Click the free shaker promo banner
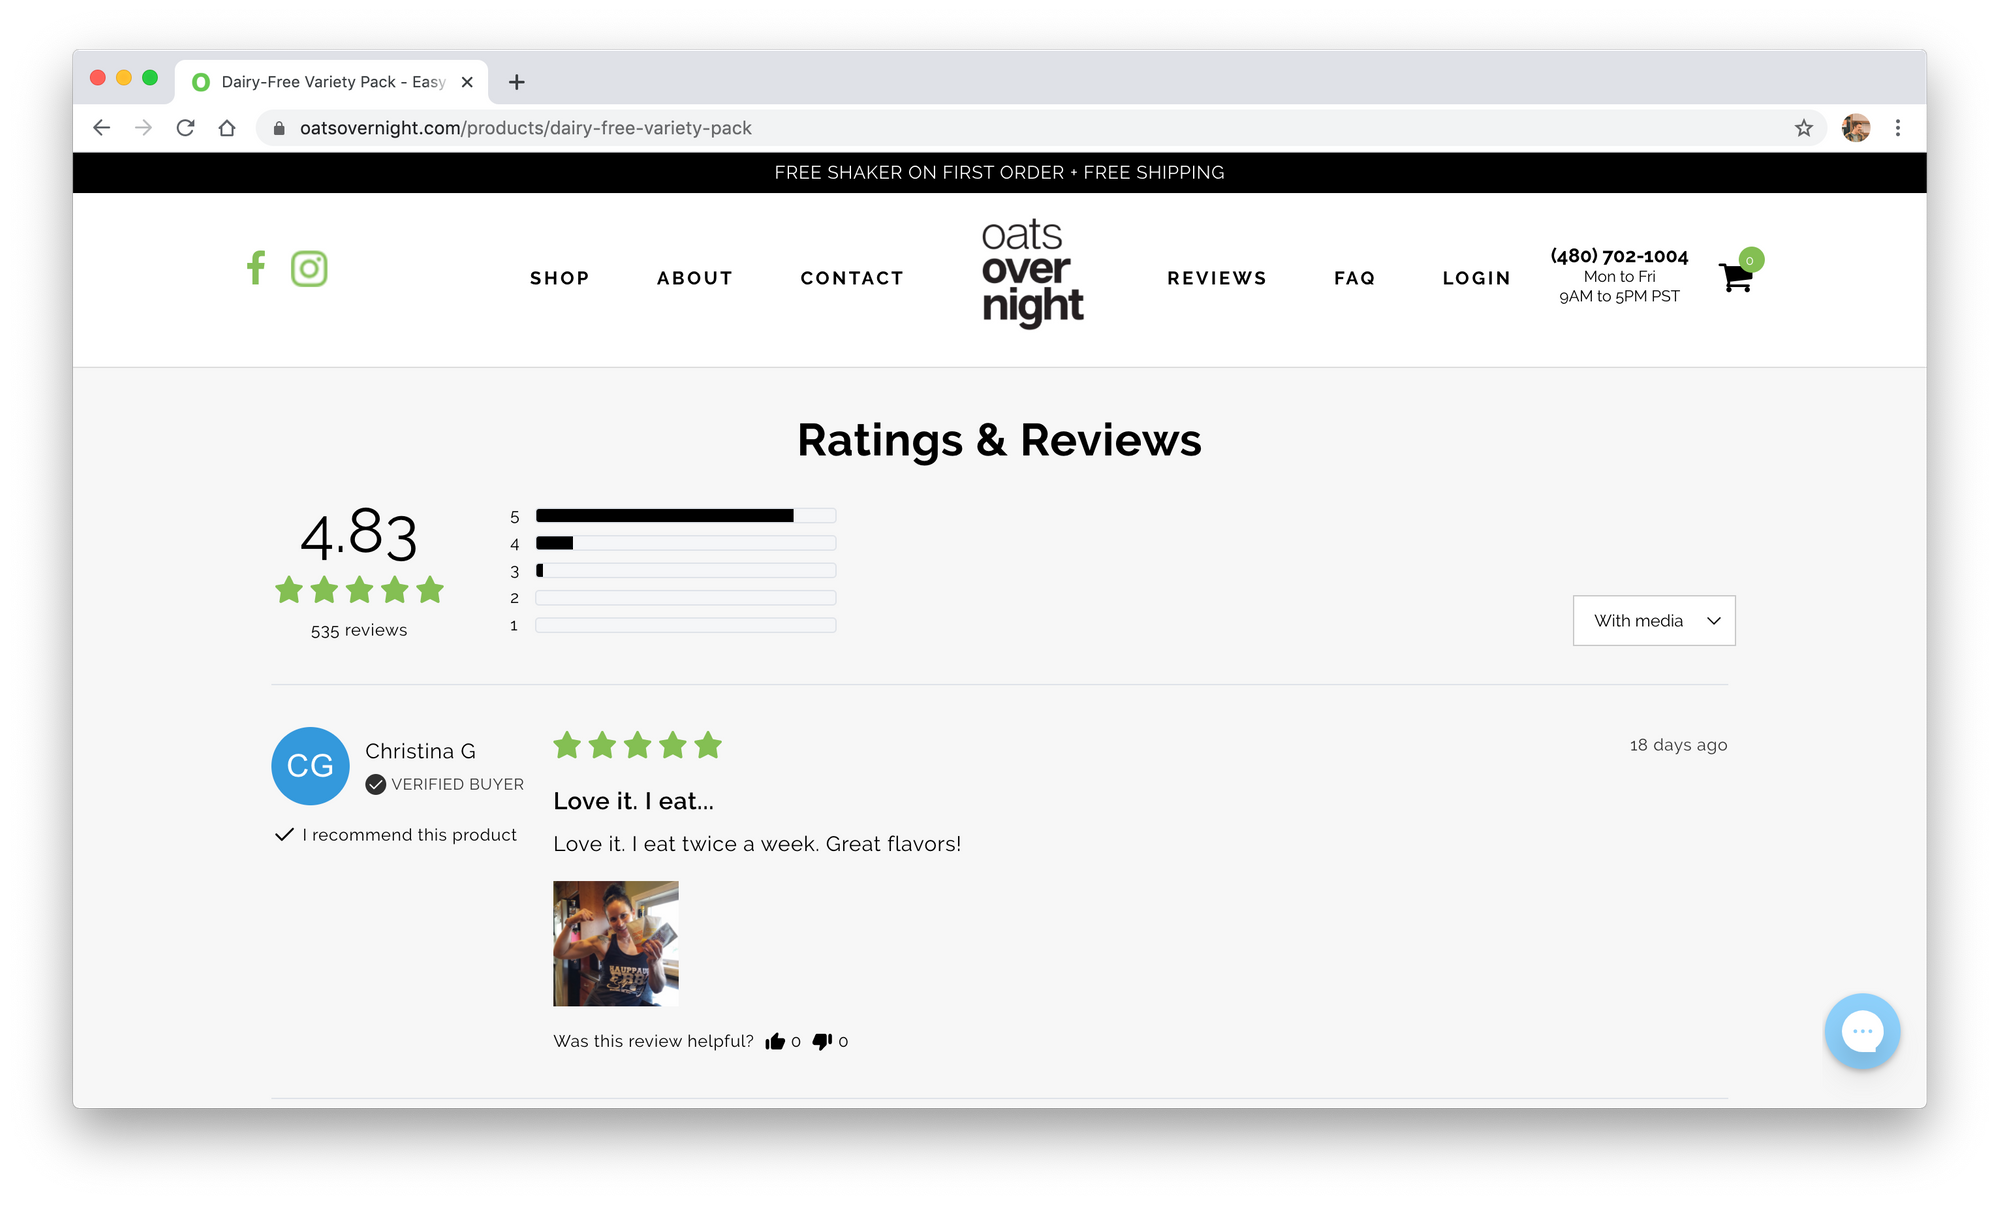2000x1205 pixels. point(999,172)
